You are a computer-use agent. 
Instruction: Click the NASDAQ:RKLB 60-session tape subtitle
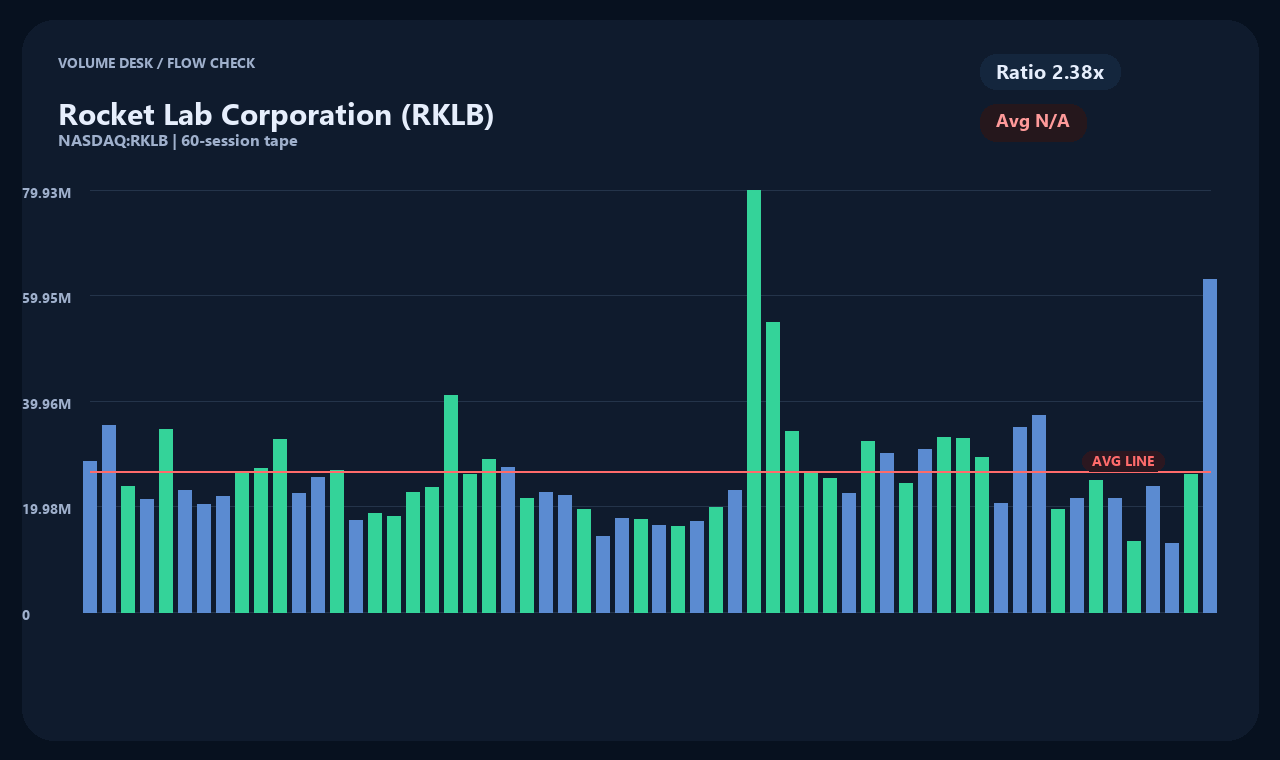click(x=178, y=141)
